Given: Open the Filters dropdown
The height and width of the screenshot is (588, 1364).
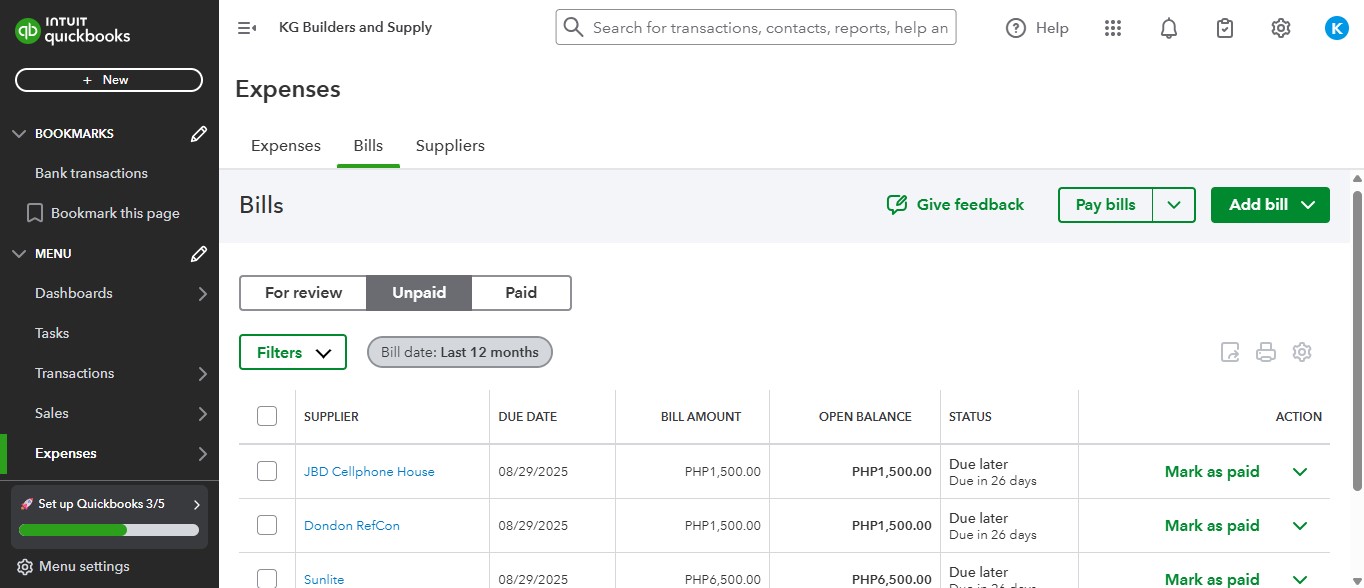Looking at the screenshot, I should pos(293,352).
